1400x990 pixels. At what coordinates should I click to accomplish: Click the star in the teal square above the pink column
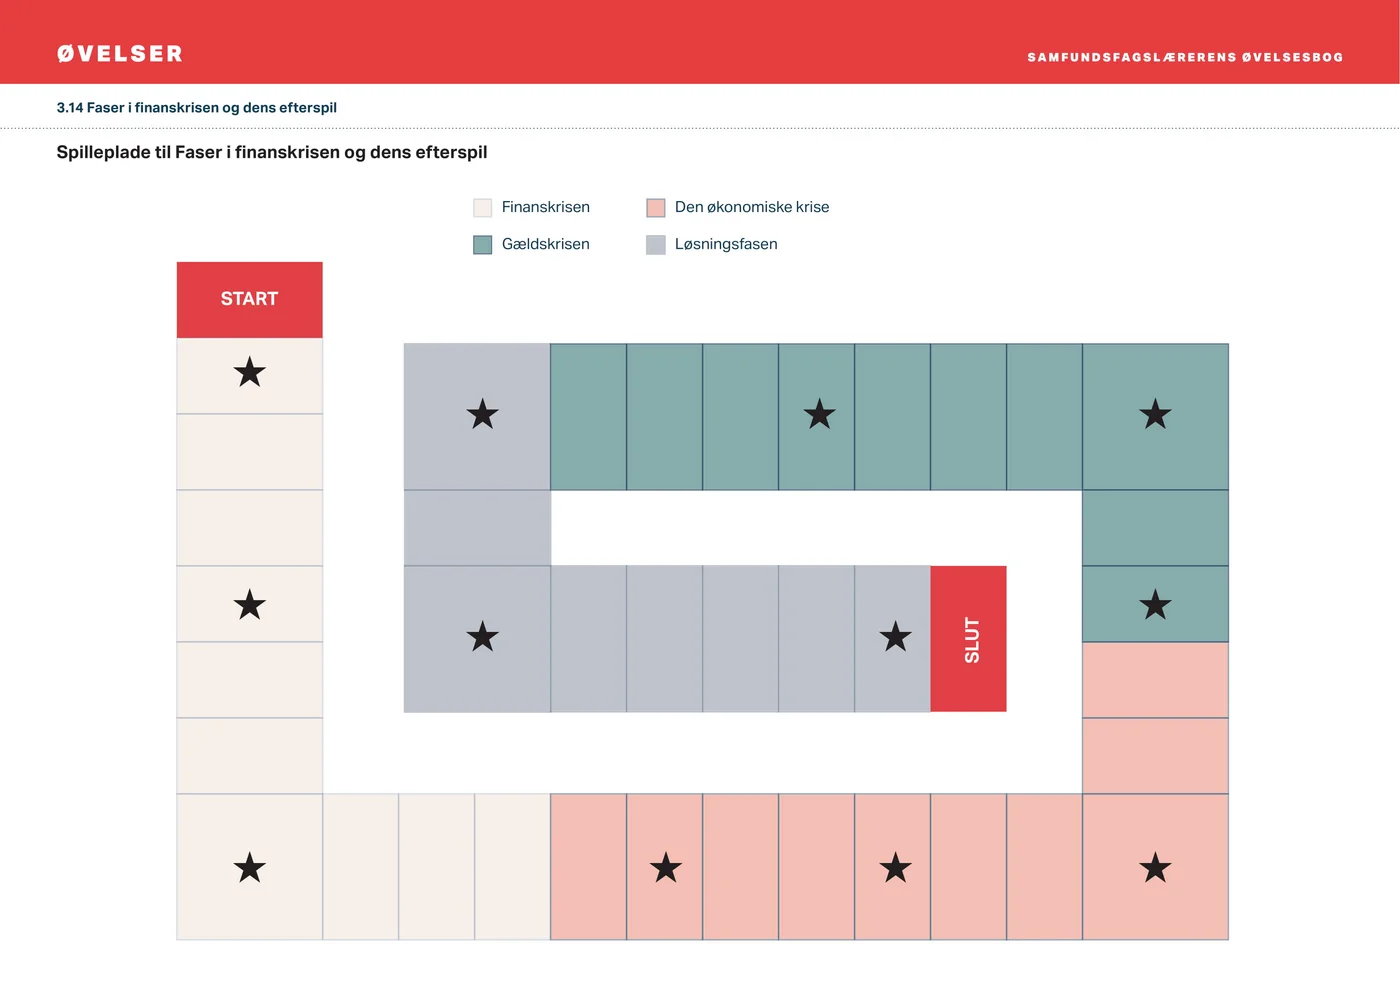(x=1155, y=605)
